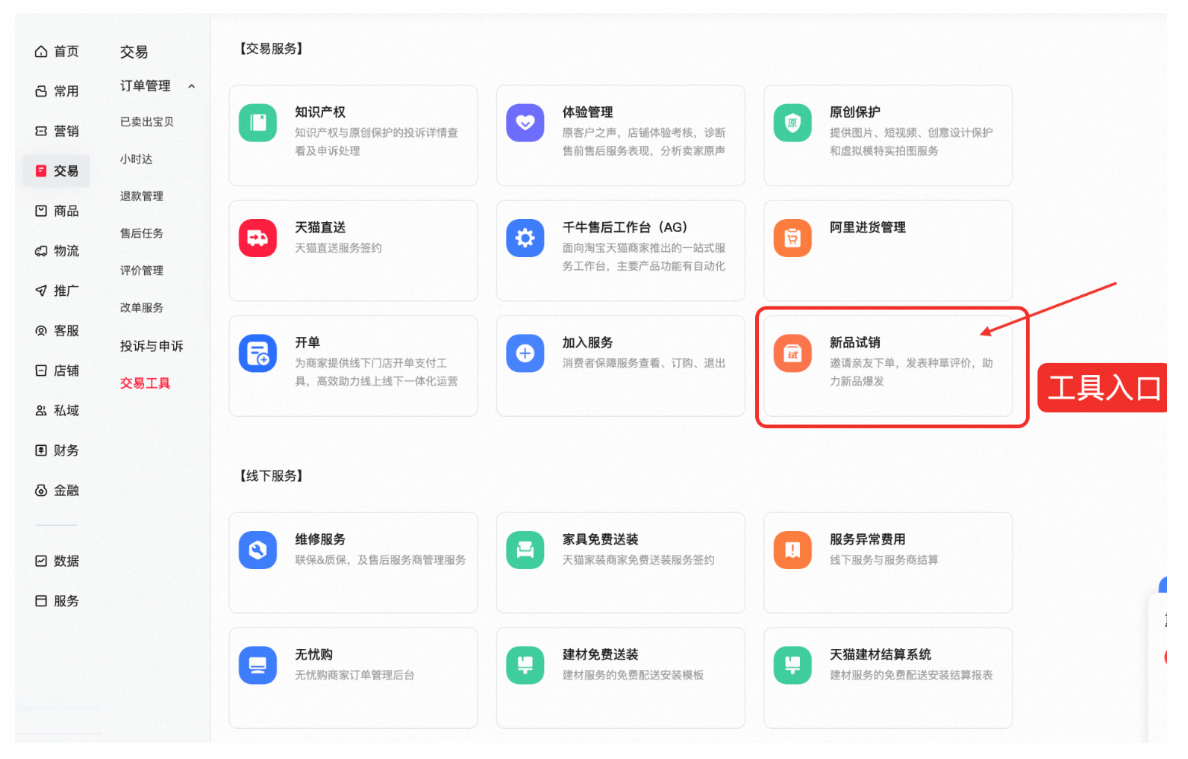This screenshot has width=1188, height=759.
Task: Open the 开单 card title
Action: click(307, 342)
